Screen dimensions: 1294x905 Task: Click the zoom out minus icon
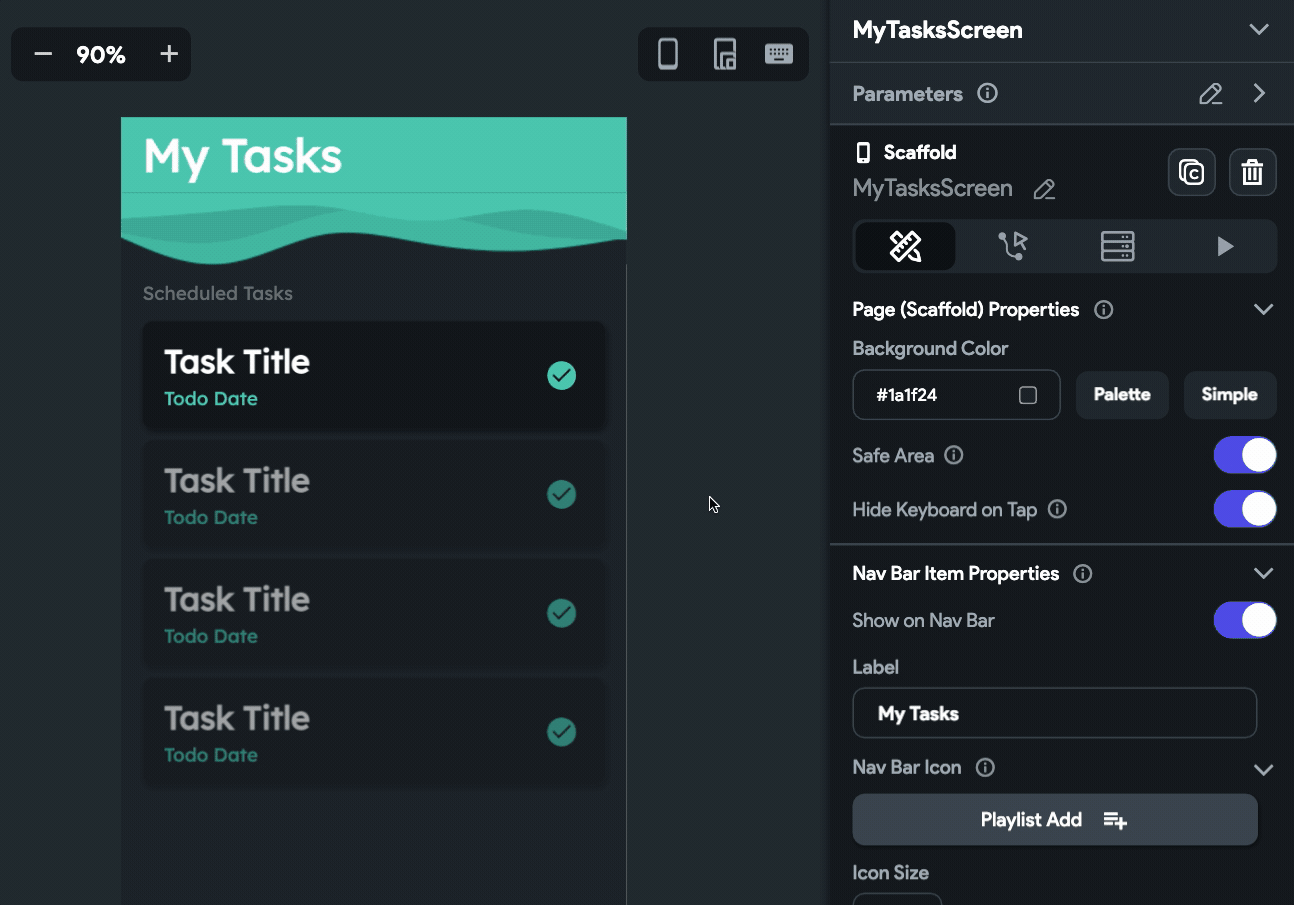pyautogui.click(x=43, y=54)
